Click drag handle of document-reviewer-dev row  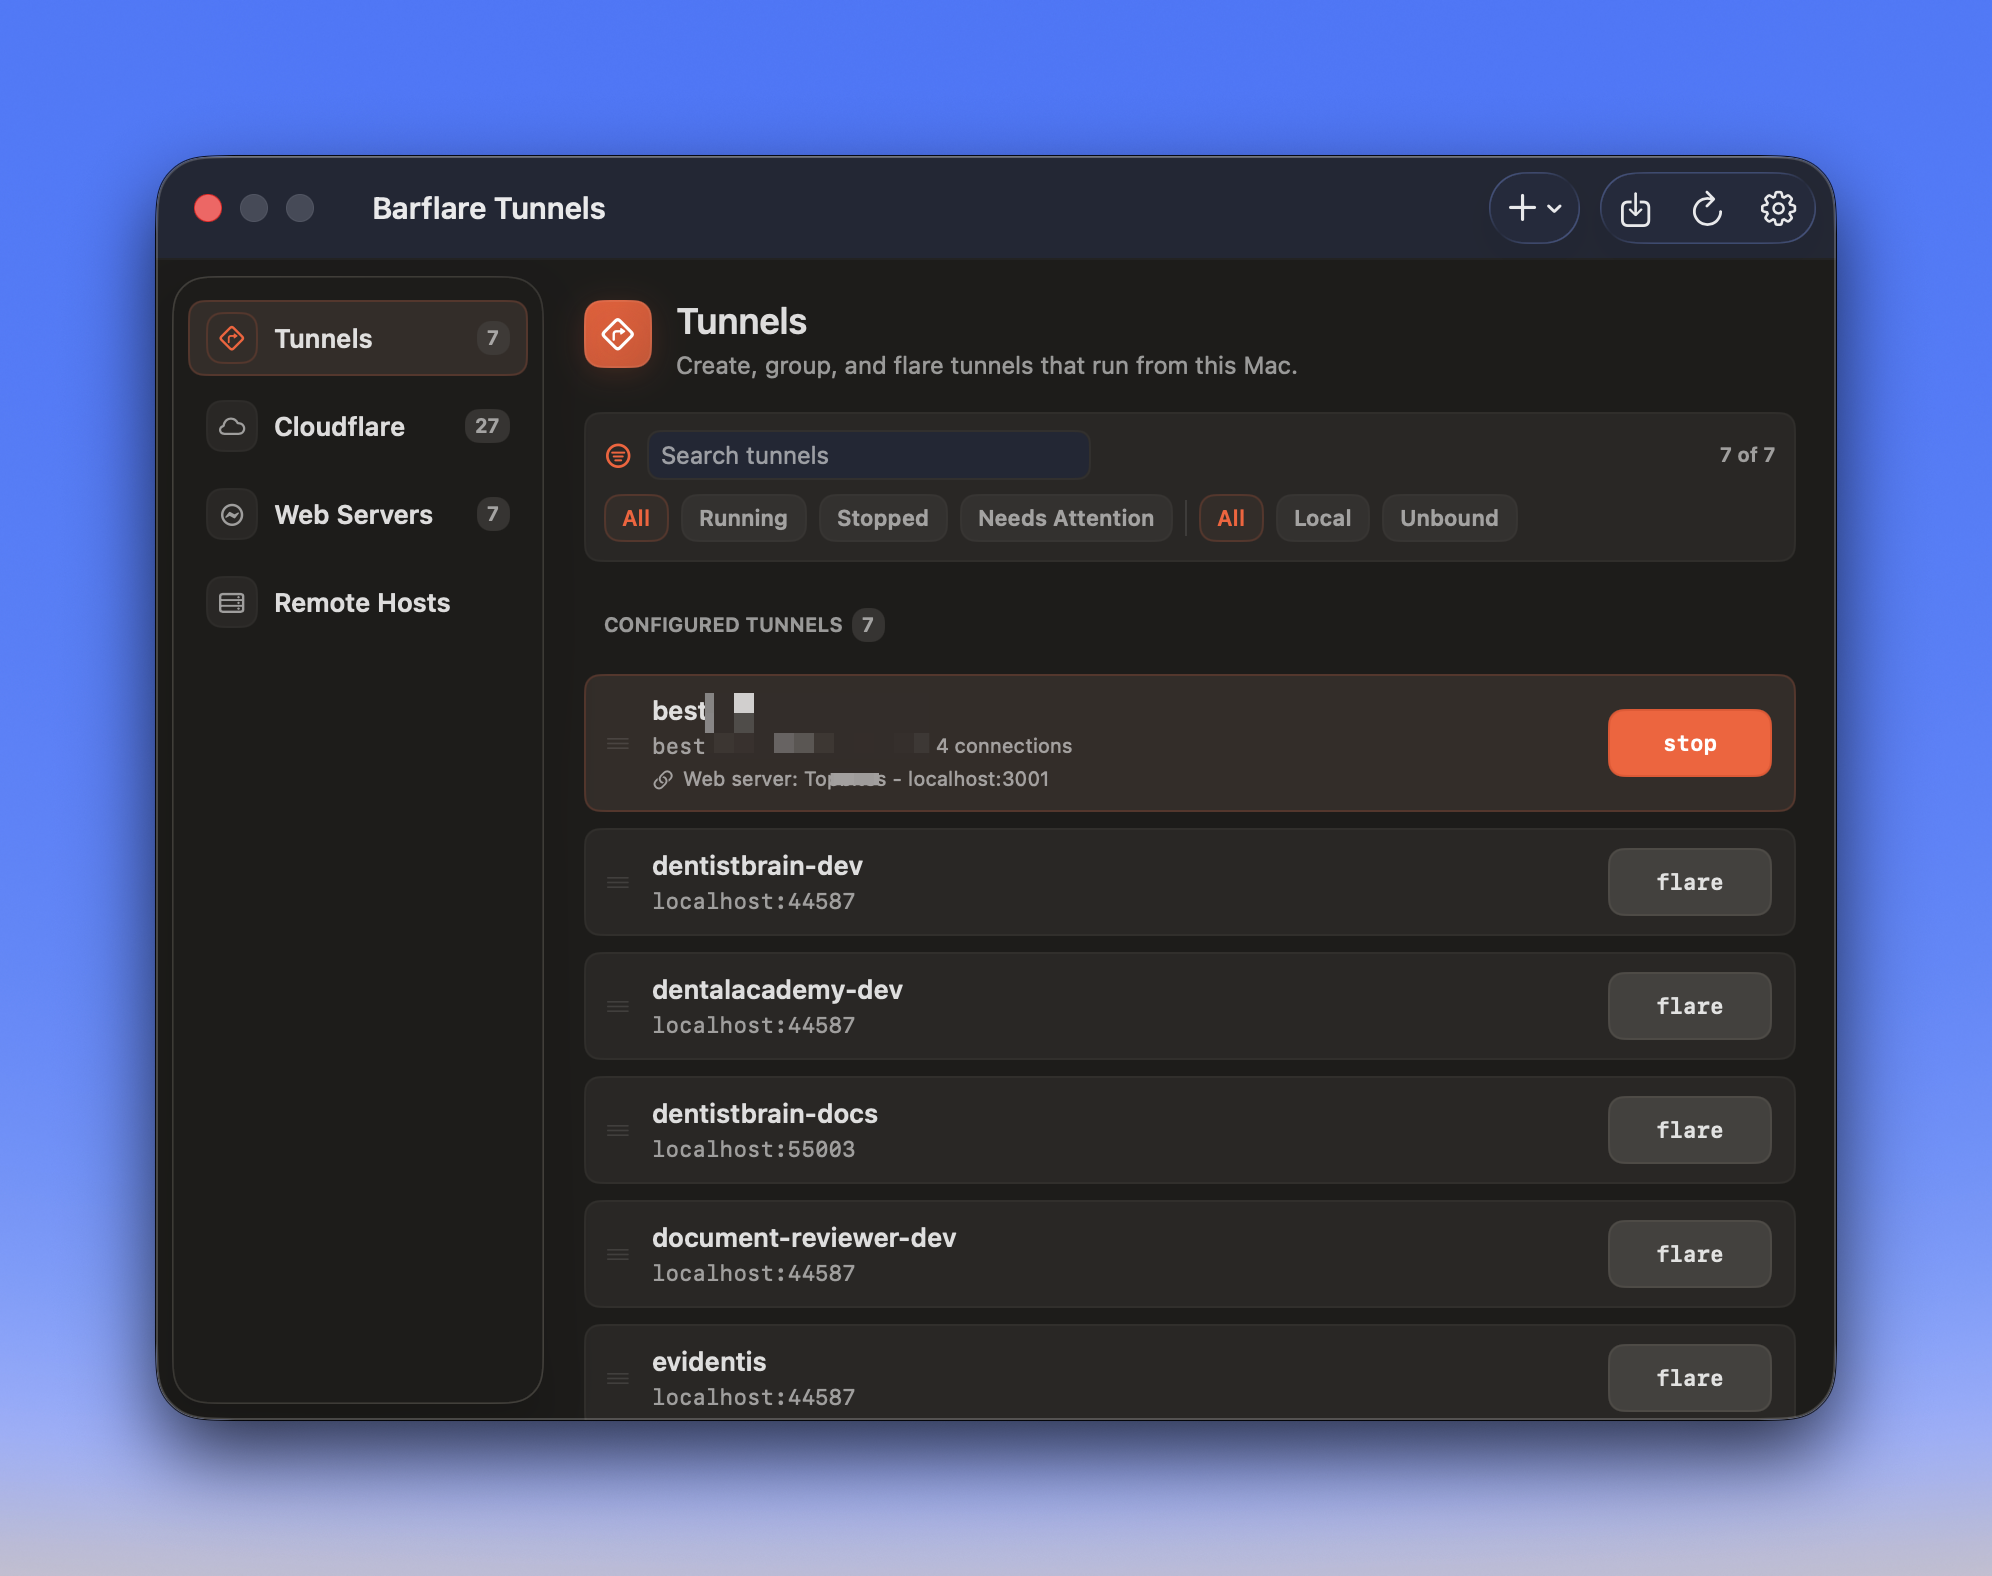[x=618, y=1254]
